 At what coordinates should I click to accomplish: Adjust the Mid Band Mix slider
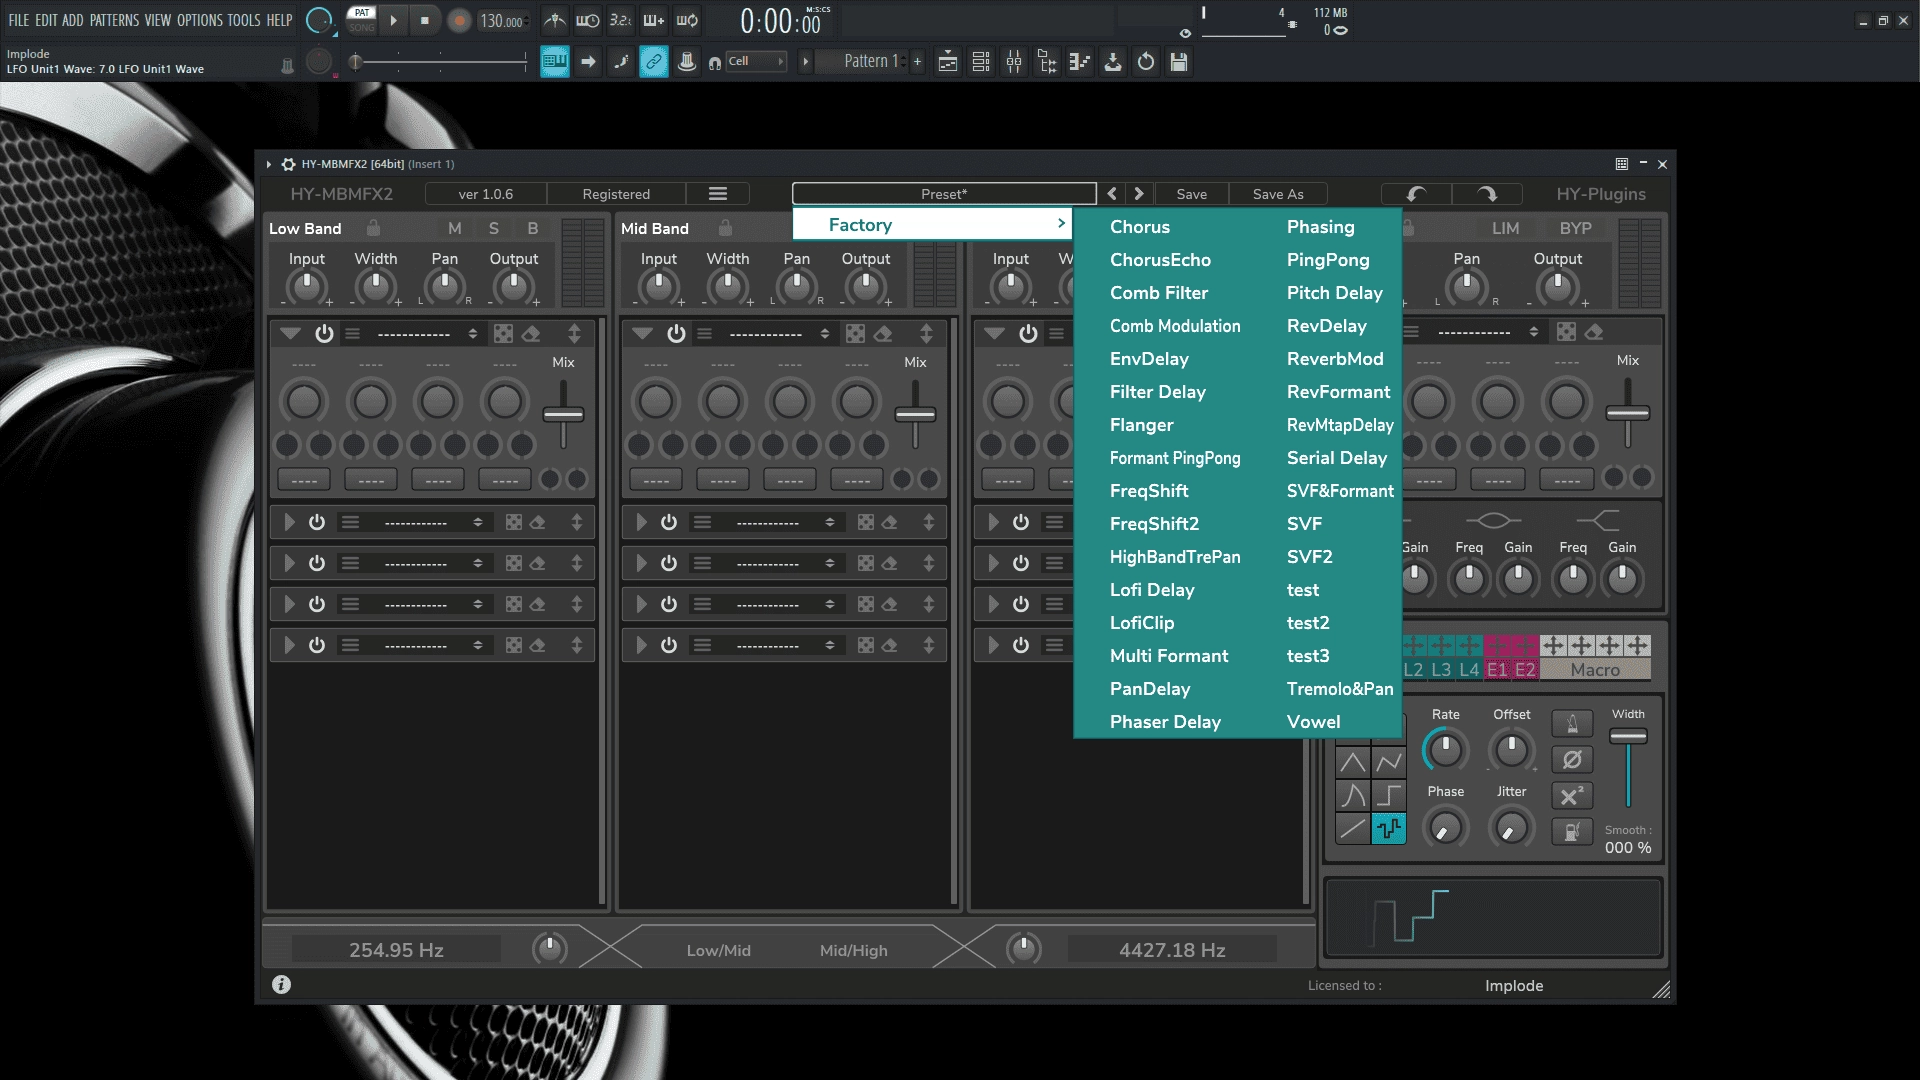click(x=915, y=414)
